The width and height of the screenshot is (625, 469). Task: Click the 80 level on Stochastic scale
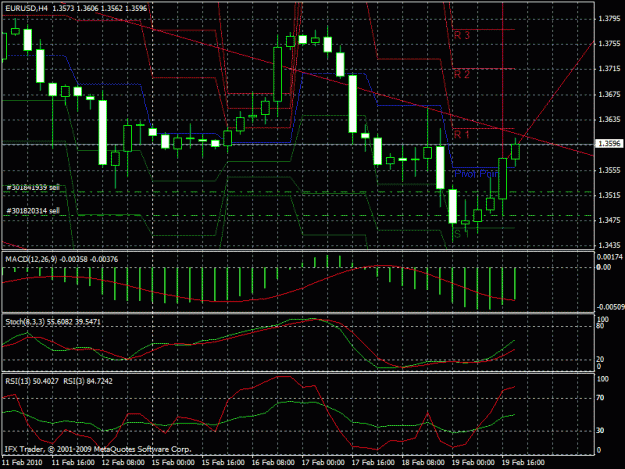click(x=599, y=326)
